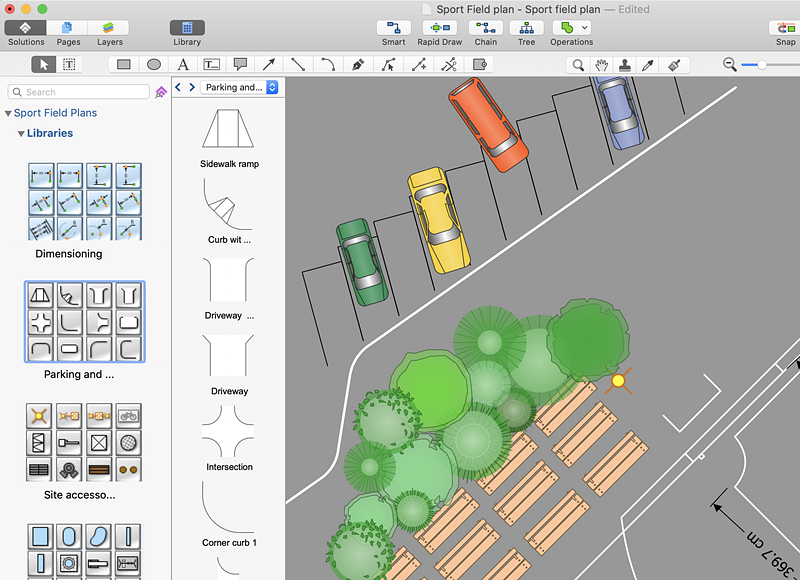Click the Chain button
800x580 pixels.
coord(485,28)
